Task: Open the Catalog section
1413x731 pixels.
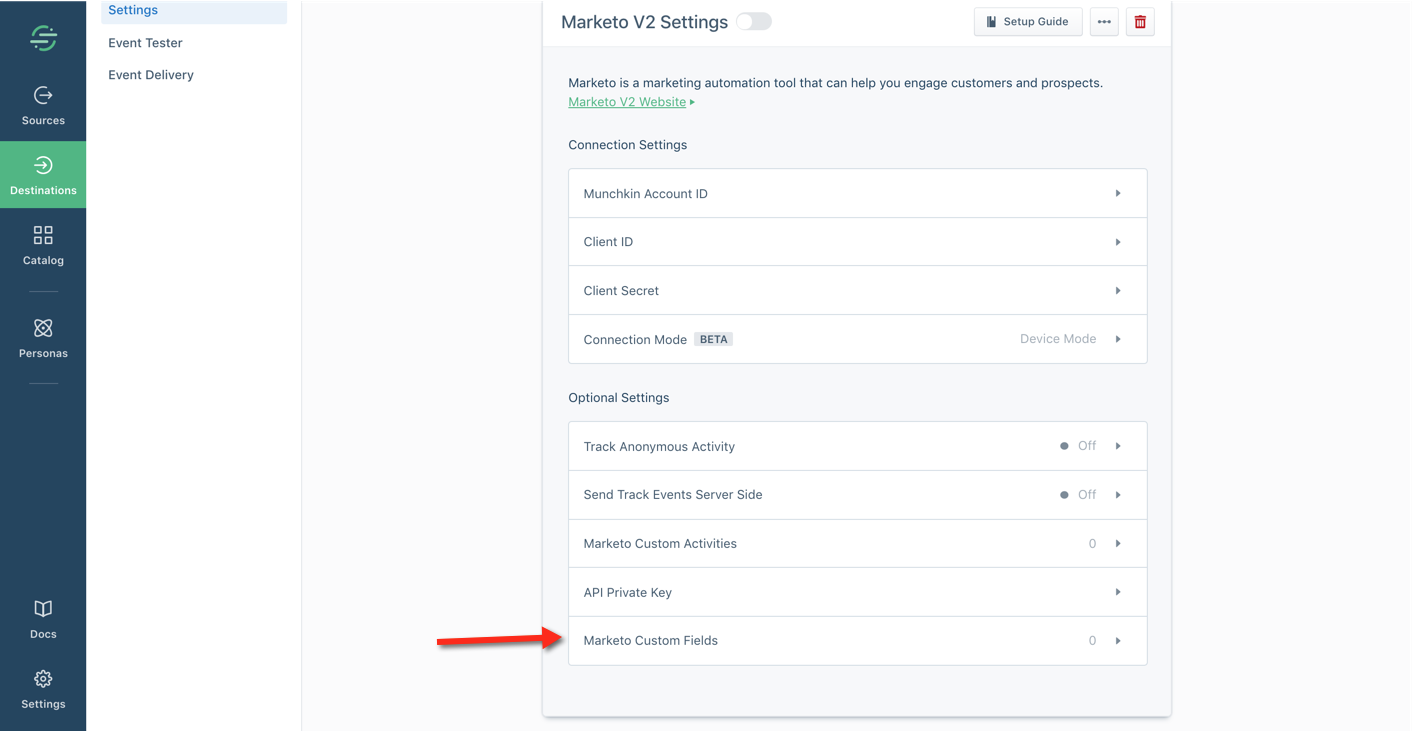Action: click(43, 245)
